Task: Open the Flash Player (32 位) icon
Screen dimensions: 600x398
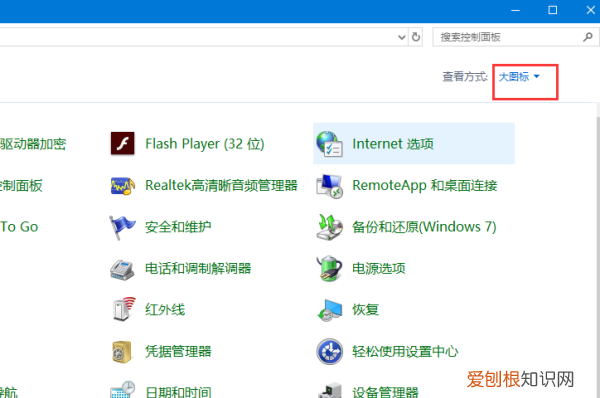Action: click(x=122, y=144)
